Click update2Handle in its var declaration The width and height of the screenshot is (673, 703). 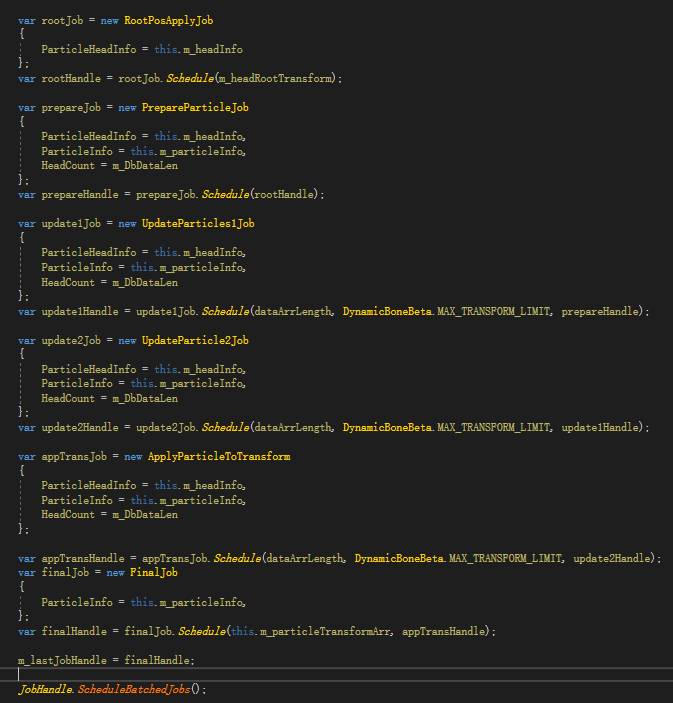pos(80,427)
